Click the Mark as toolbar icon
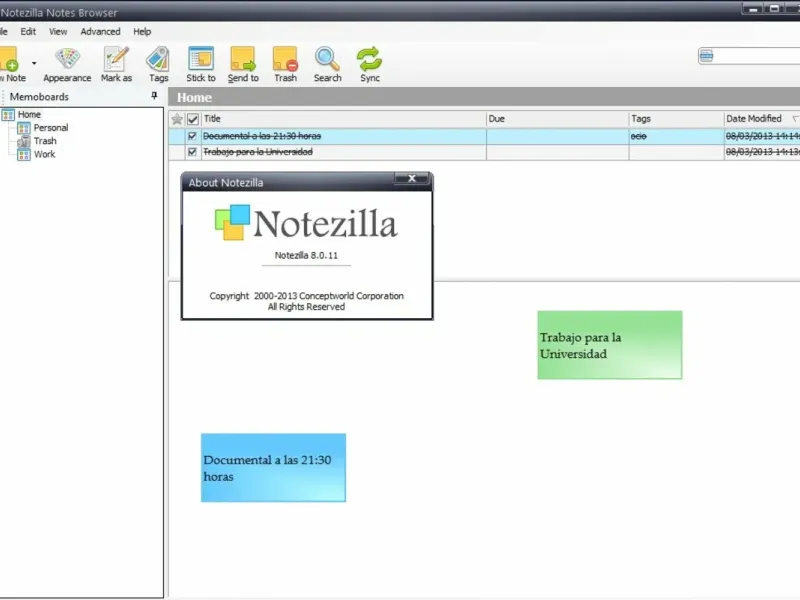800x600 pixels. pyautogui.click(x=116, y=64)
